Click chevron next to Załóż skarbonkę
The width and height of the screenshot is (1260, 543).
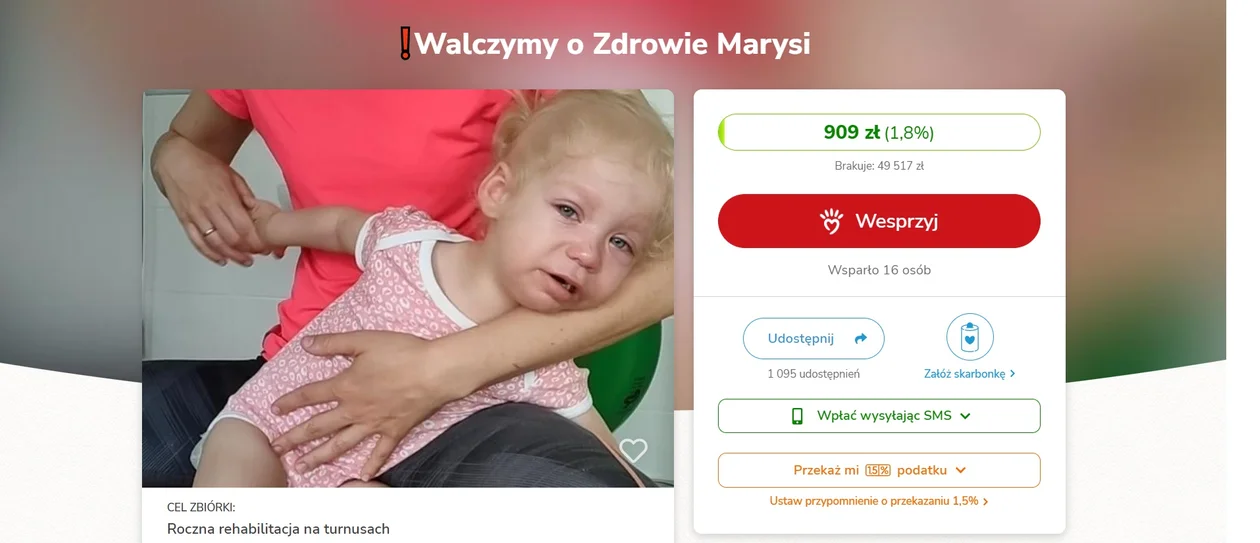pyautogui.click(x=1013, y=374)
